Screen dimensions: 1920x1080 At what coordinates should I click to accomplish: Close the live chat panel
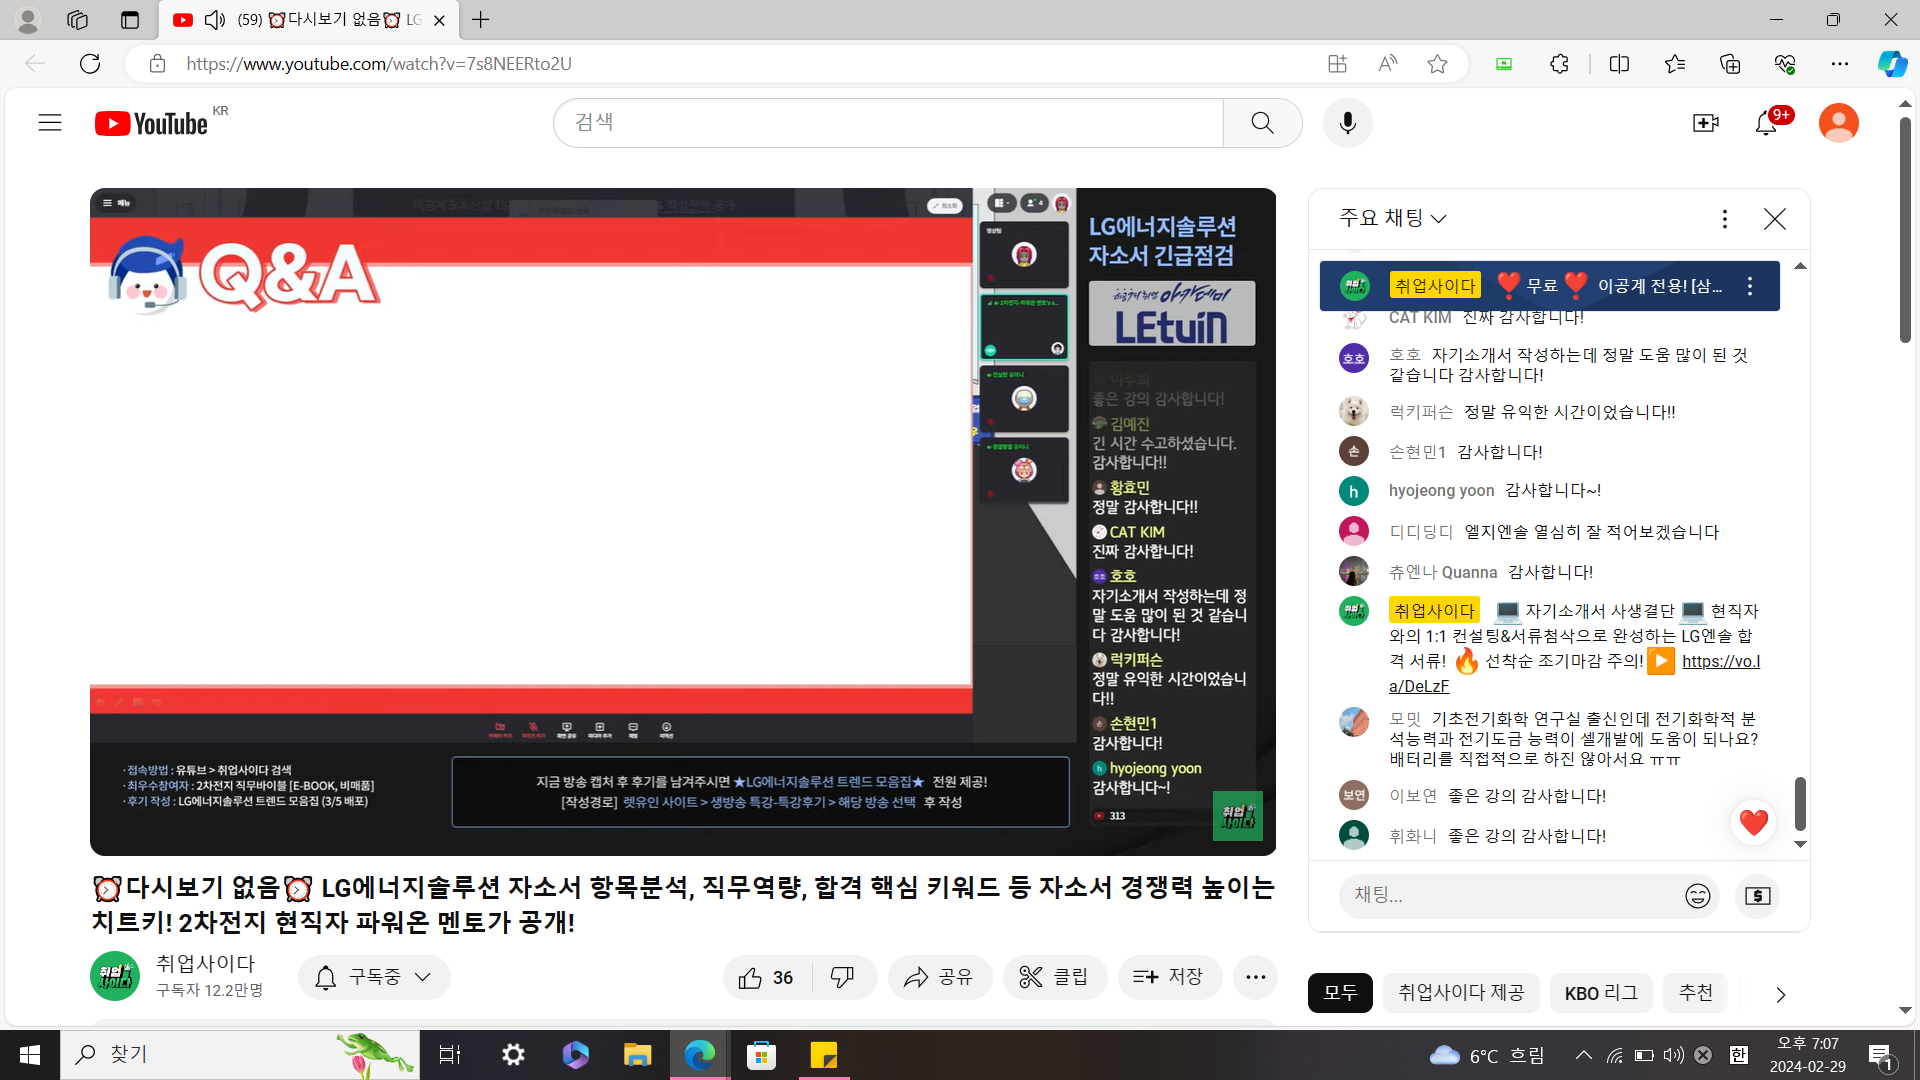[x=1774, y=219]
